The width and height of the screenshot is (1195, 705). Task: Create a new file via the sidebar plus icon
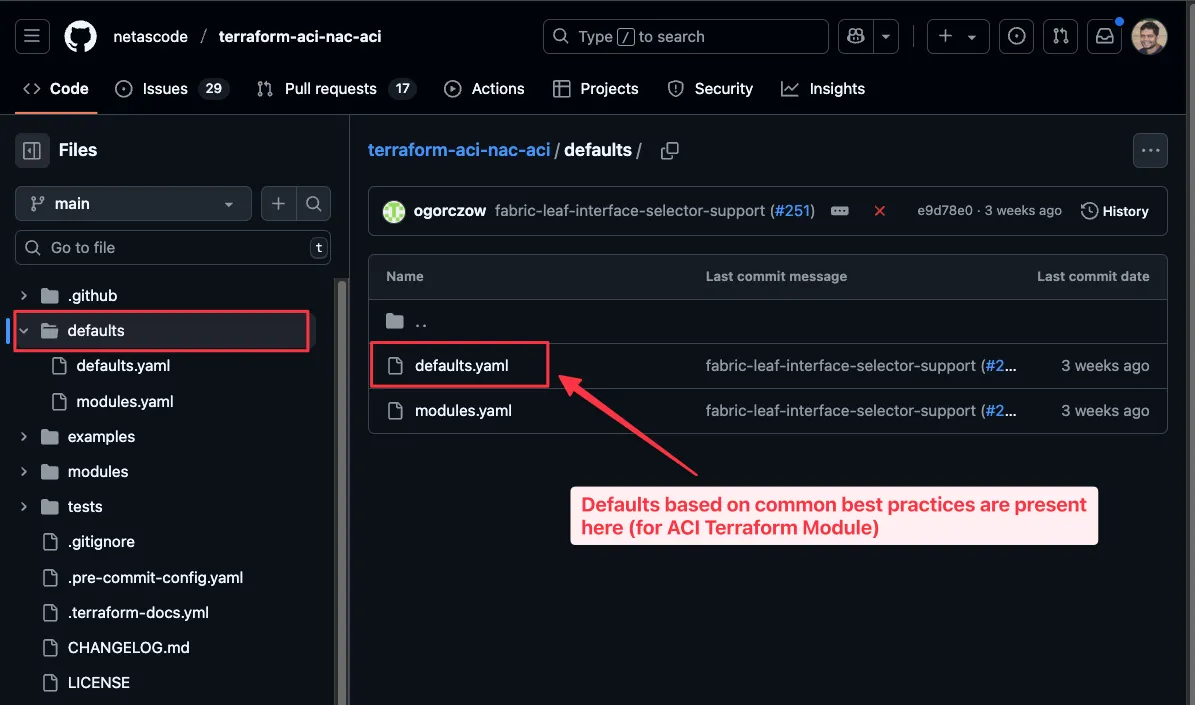[279, 203]
